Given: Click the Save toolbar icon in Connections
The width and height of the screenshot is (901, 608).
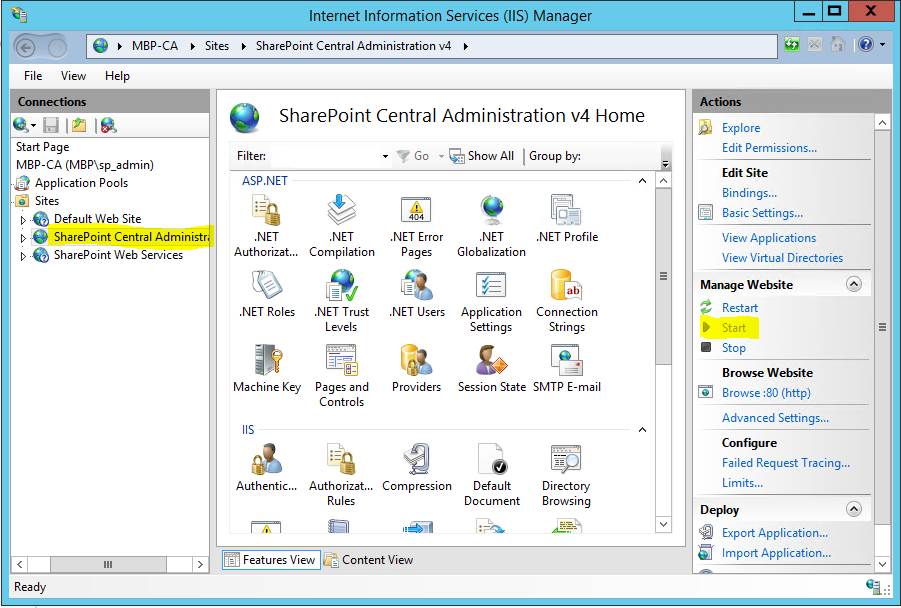Looking at the screenshot, I should [51, 125].
